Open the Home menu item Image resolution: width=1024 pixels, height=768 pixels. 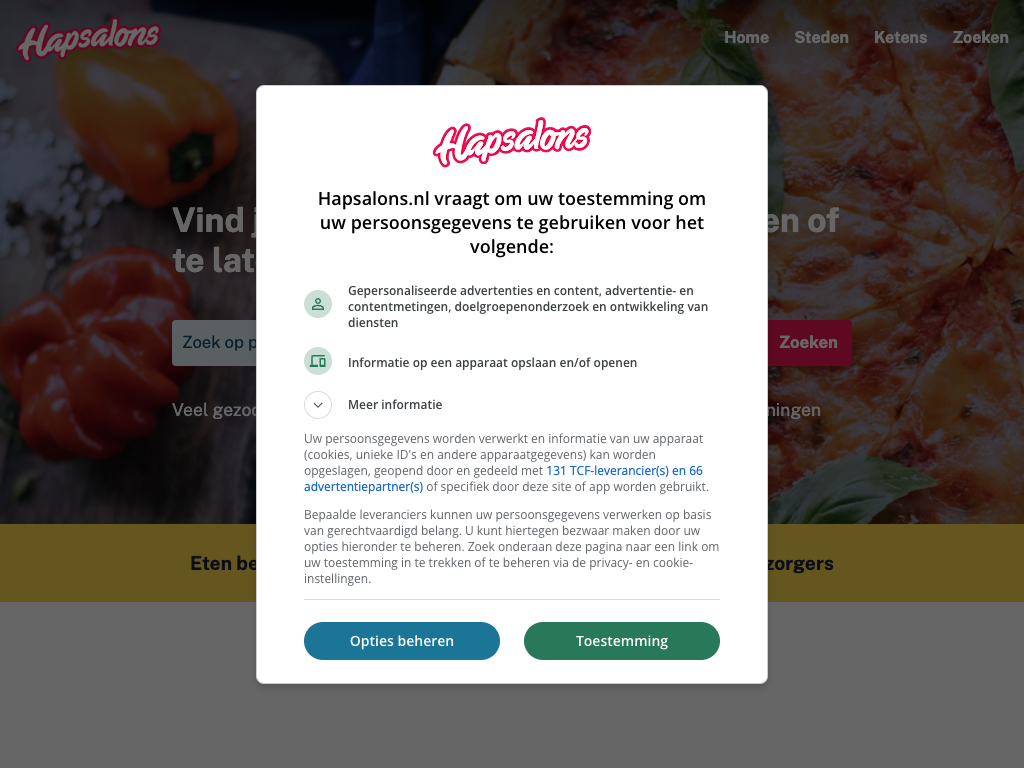tap(746, 38)
